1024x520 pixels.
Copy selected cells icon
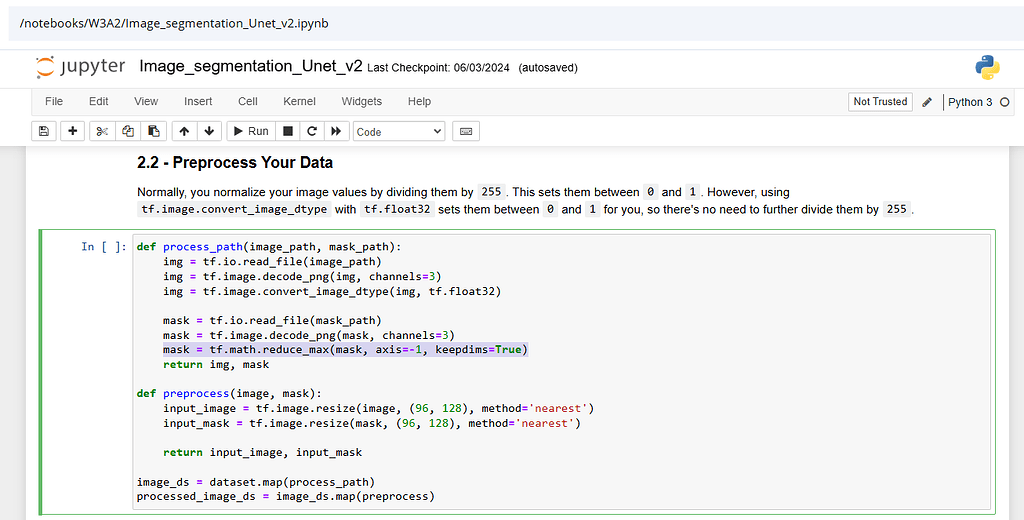click(128, 131)
